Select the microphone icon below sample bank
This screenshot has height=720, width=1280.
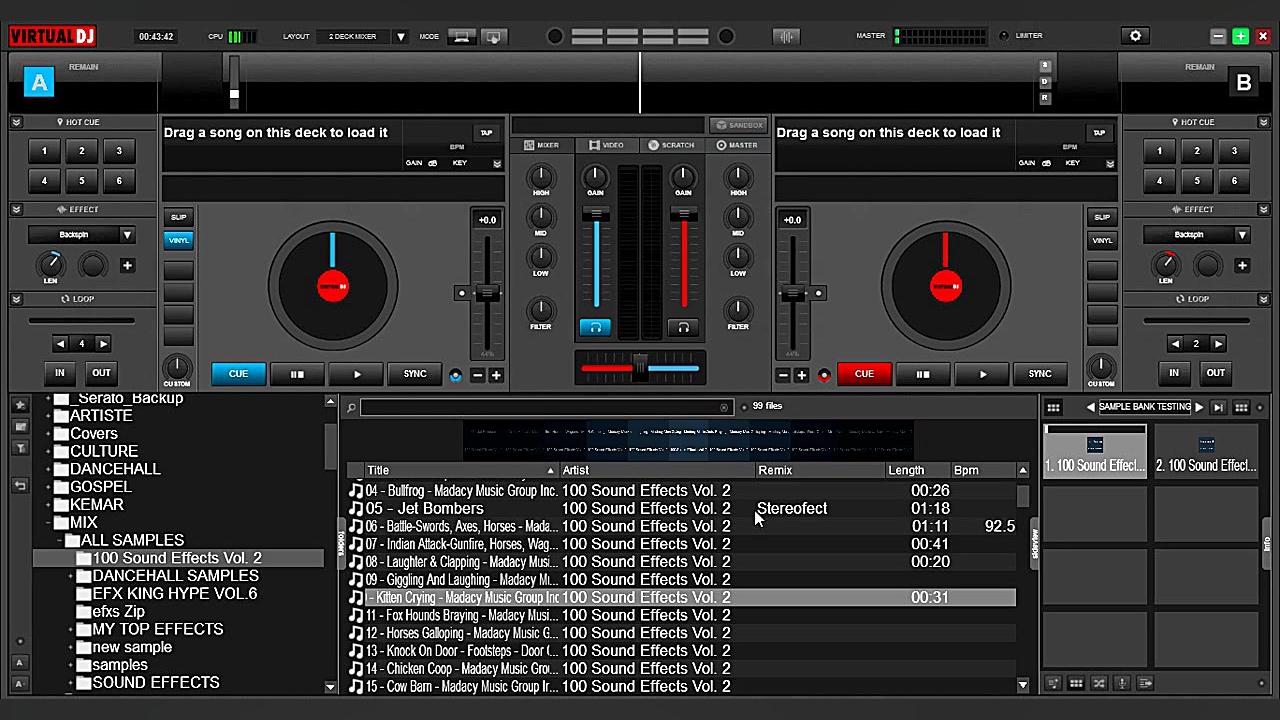pyautogui.click(x=1122, y=683)
